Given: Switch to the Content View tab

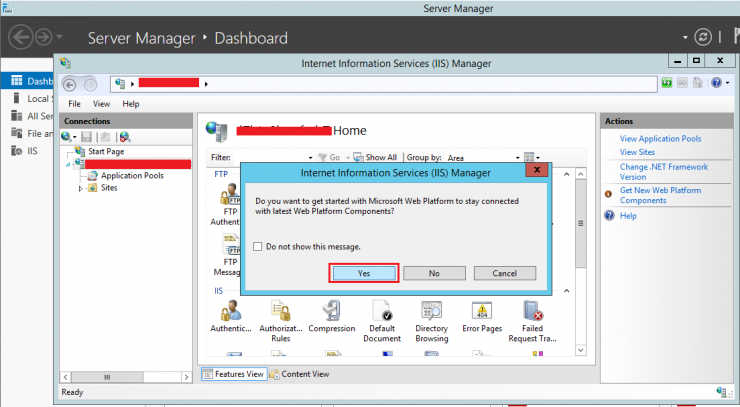Looking at the screenshot, I should click(x=300, y=374).
